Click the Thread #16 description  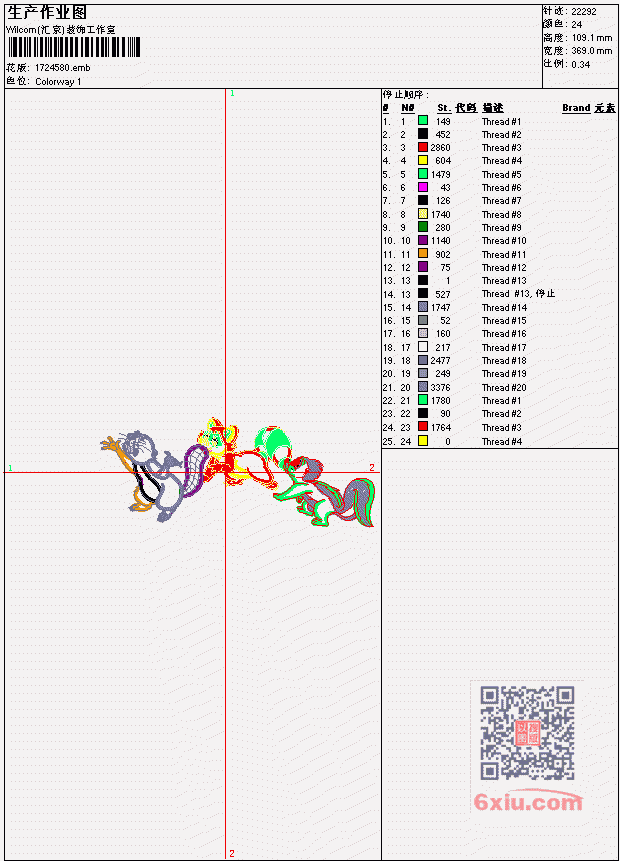point(504,334)
